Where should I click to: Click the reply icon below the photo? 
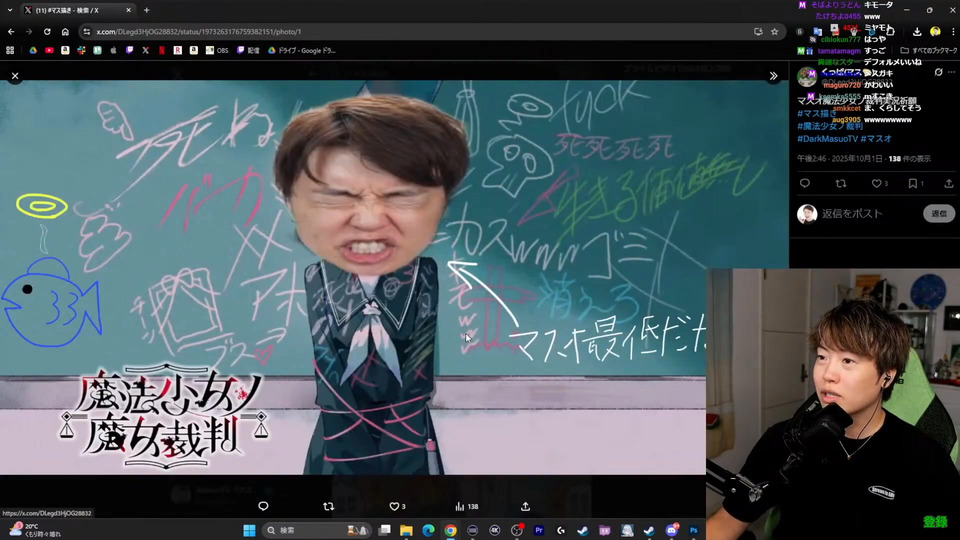[263, 506]
